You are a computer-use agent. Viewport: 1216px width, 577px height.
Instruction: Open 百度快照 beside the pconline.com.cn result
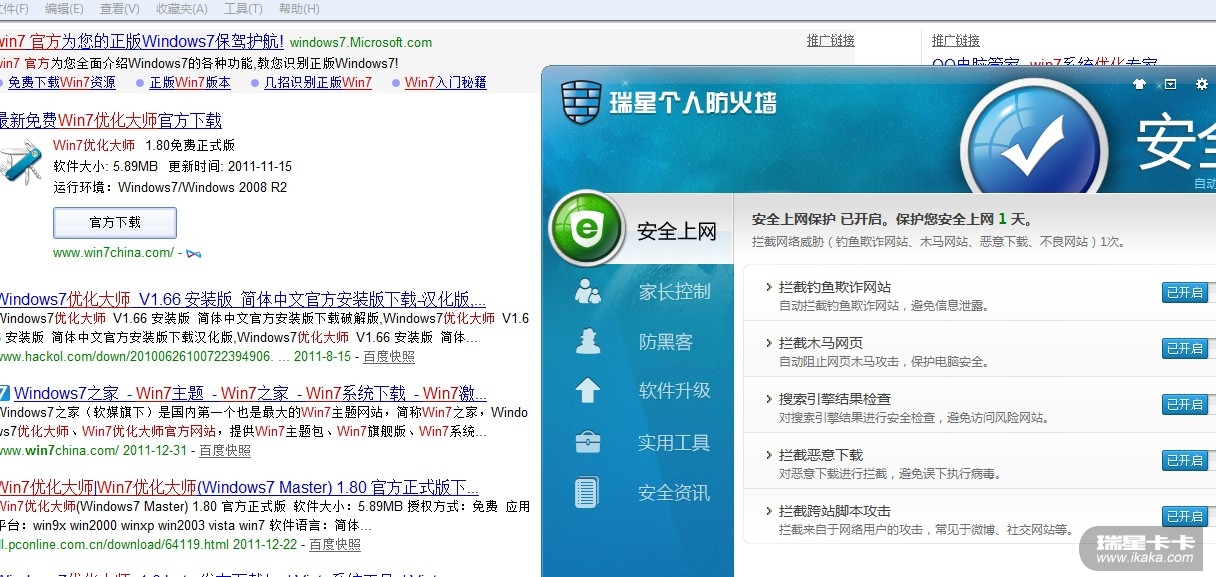pos(335,544)
